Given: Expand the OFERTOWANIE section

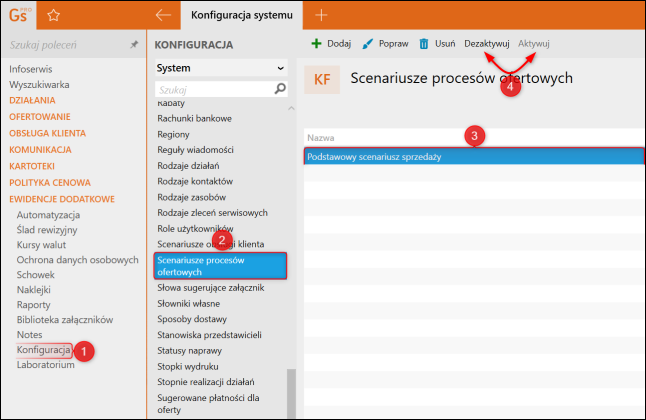Looking at the screenshot, I should pyautogui.click(x=40, y=117).
